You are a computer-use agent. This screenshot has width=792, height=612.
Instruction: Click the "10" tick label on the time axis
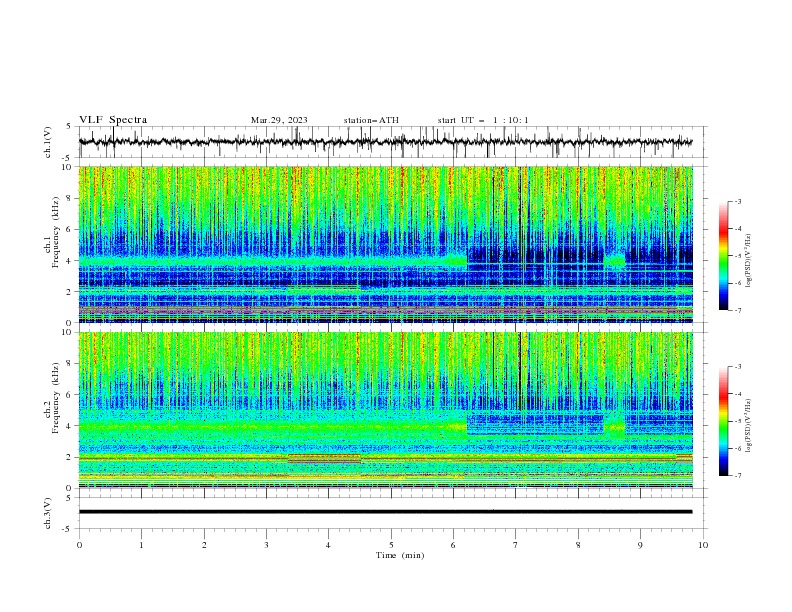tap(703, 545)
